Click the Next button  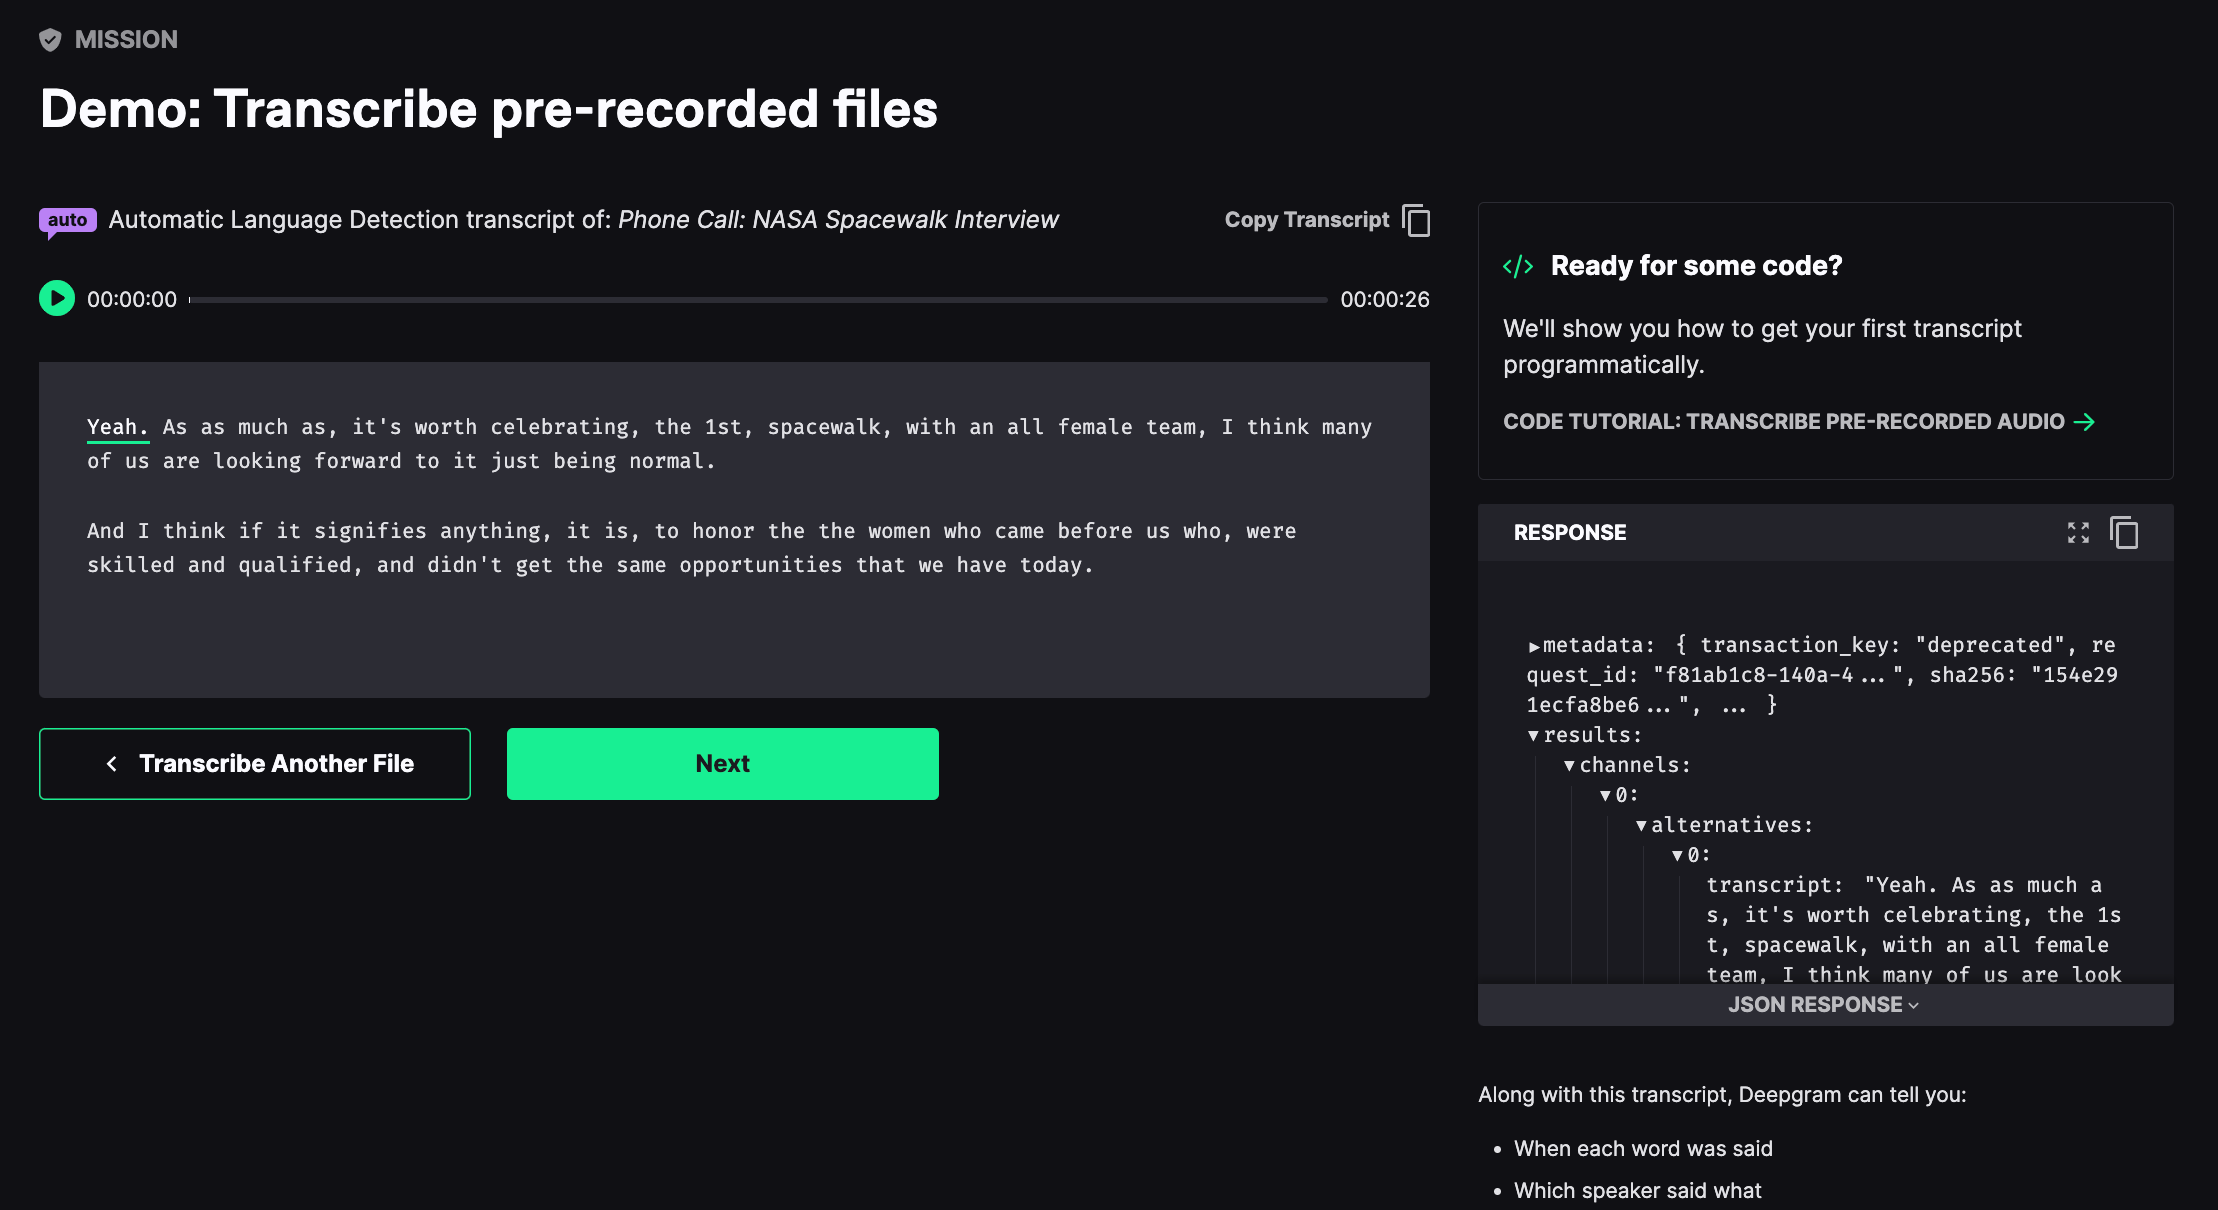click(722, 764)
